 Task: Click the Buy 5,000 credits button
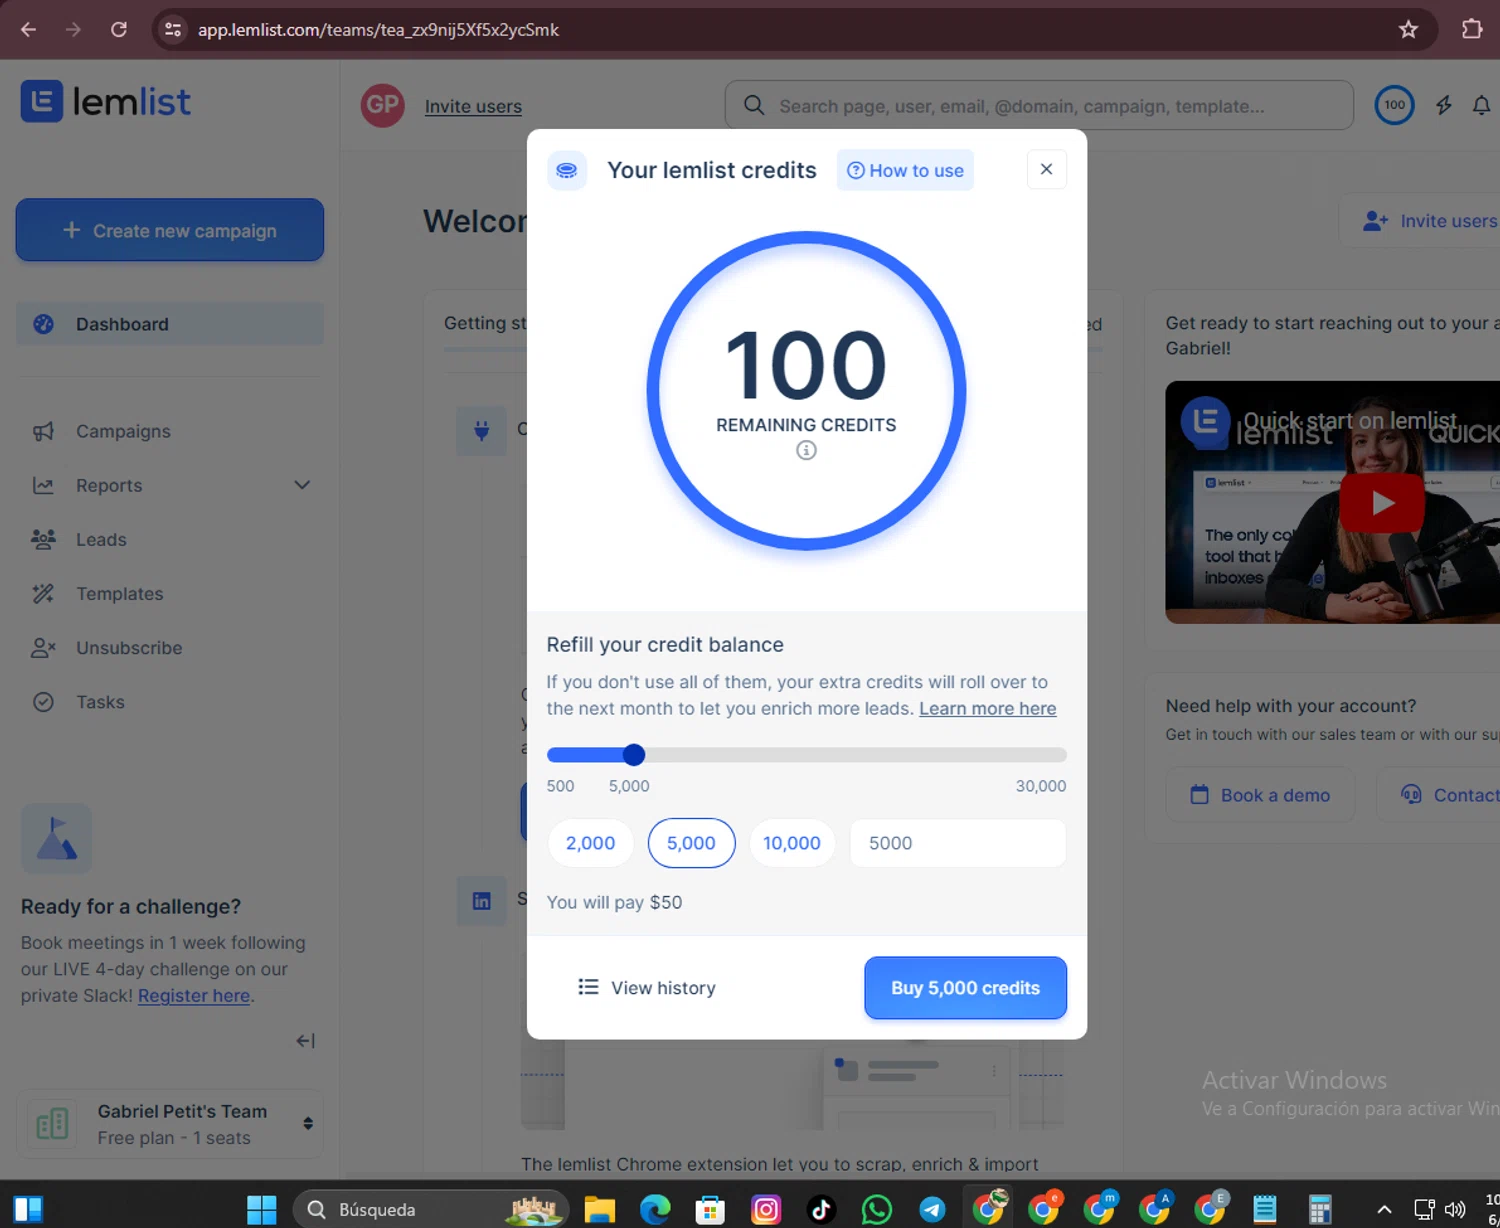click(965, 988)
